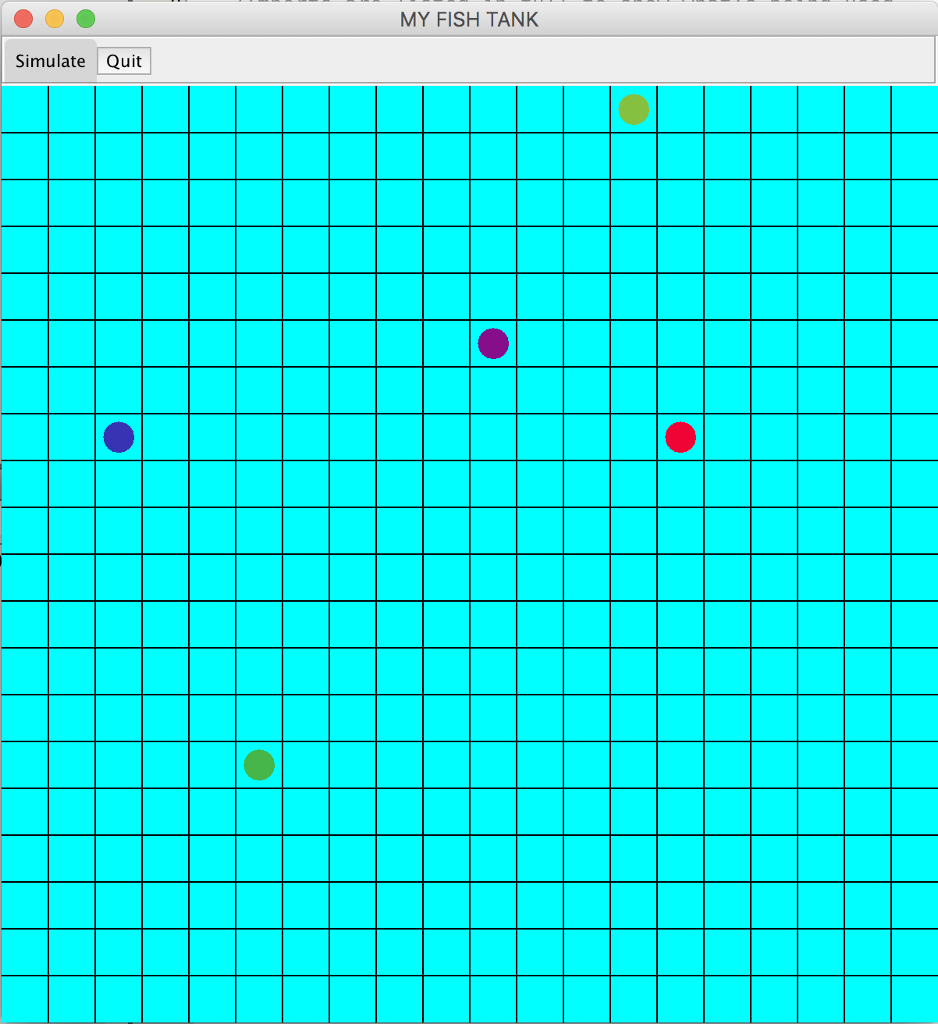The width and height of the screenshot is (938, 1024).
Task: Select the olive-green fish at the top
Action: click(633, 110)
